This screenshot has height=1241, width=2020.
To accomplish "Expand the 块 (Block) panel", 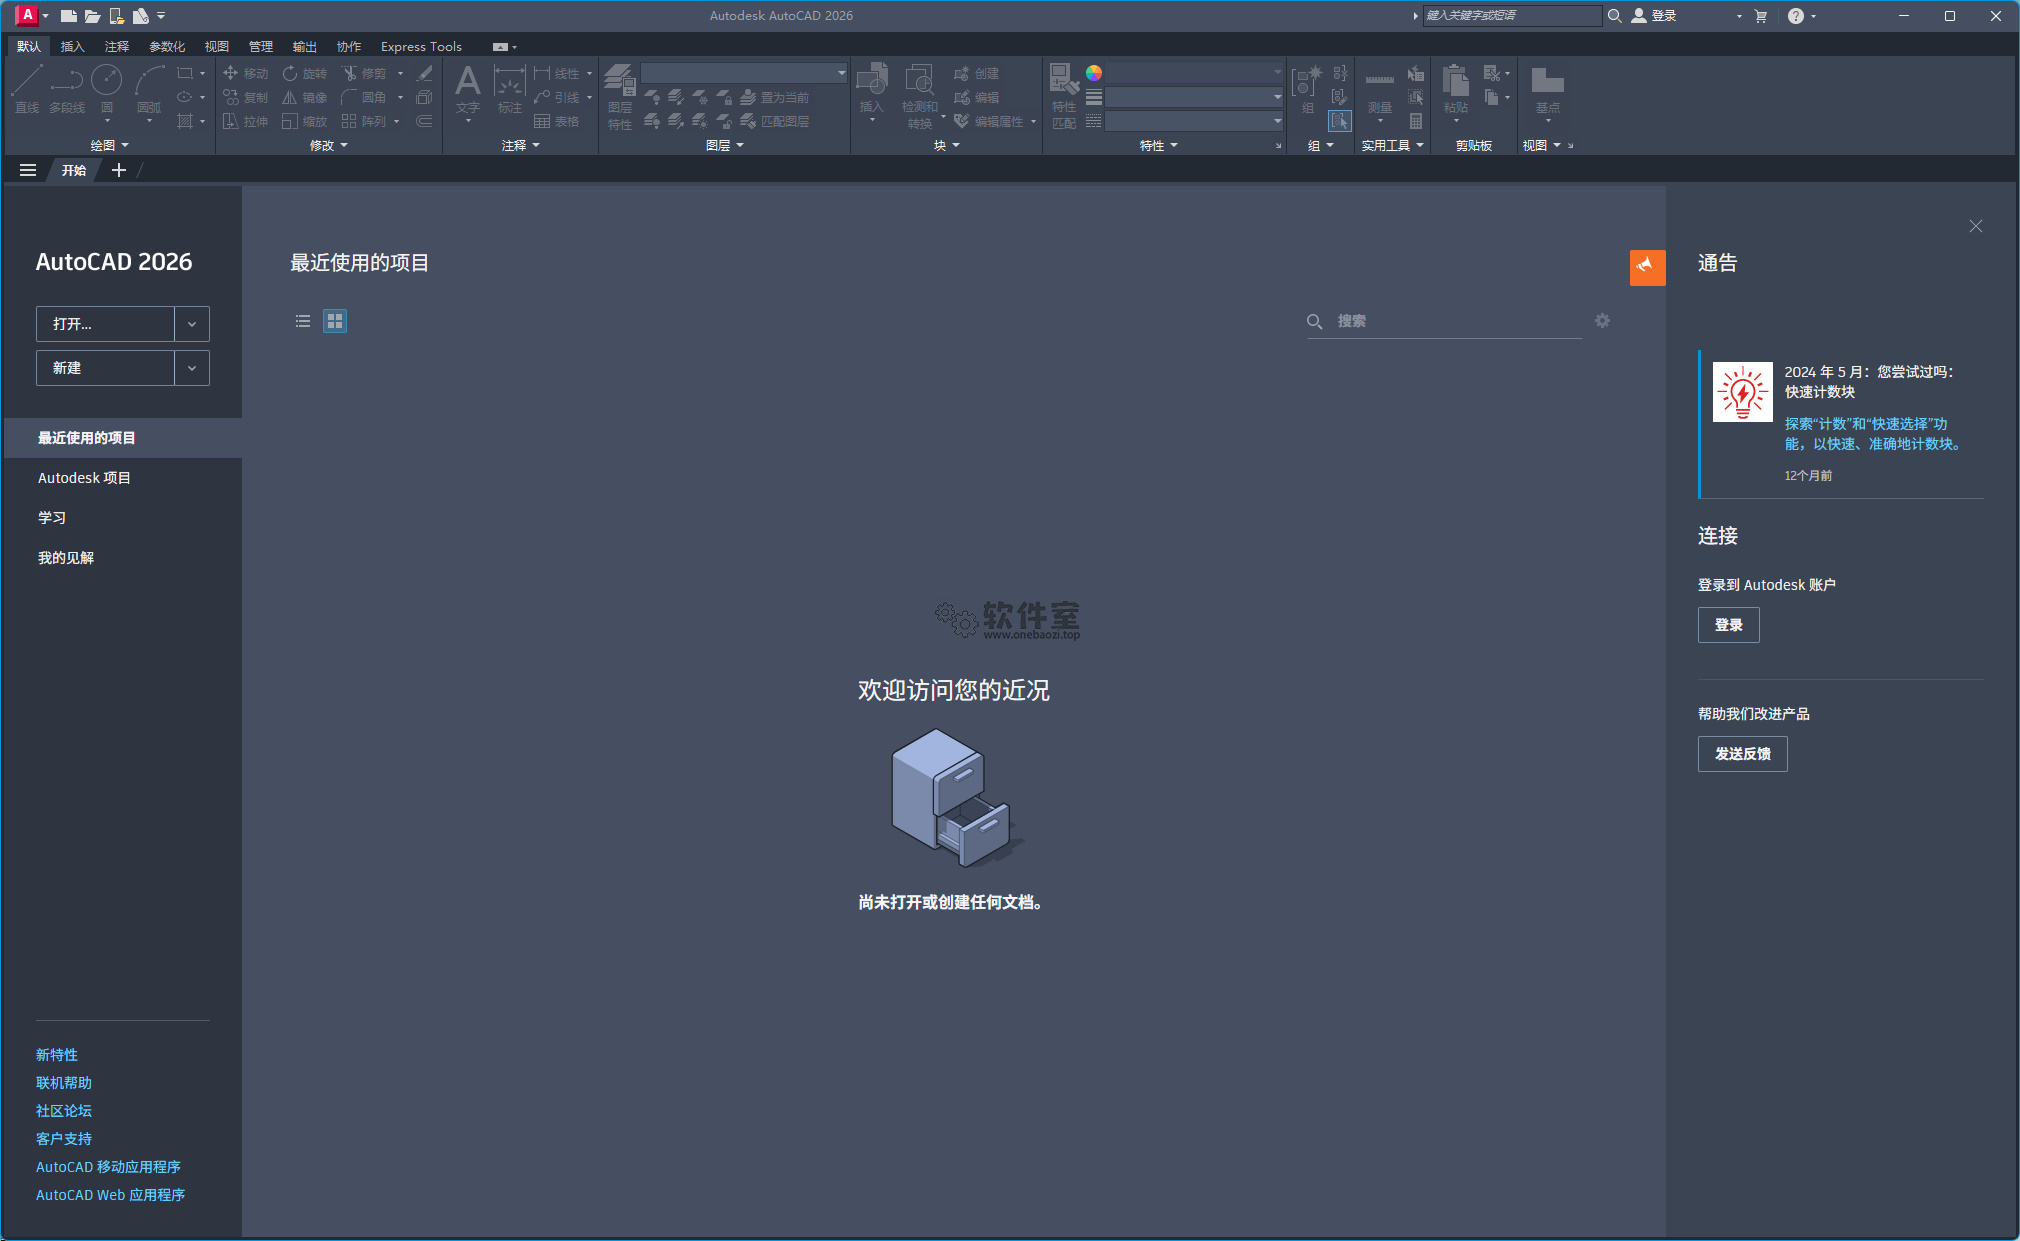I will pyautogui.click(x=947, y=146).
